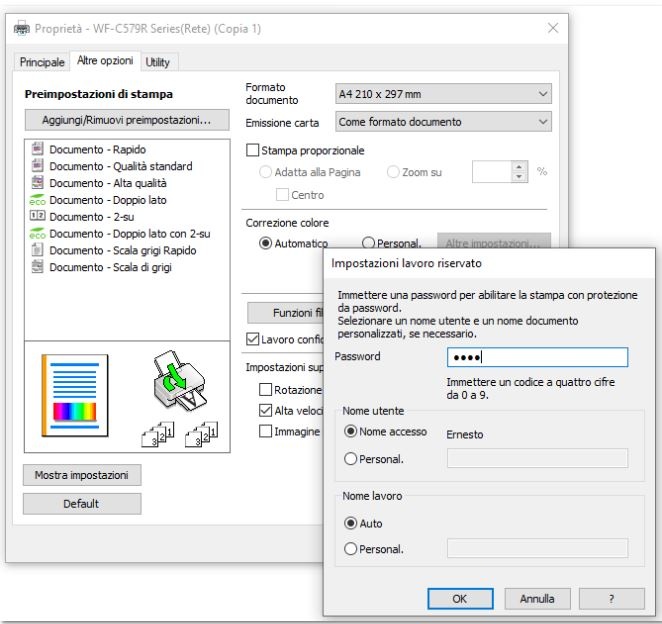The height and width of the screenshot is (624, 662).
Task: Enable the Stampa proporzionale checkbox
Action: (253, 151)
